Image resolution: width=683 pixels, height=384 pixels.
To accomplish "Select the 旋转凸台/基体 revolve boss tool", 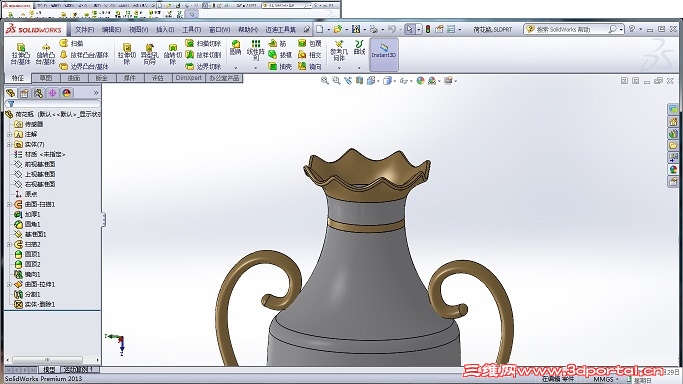I will click(x=45, y=54).
